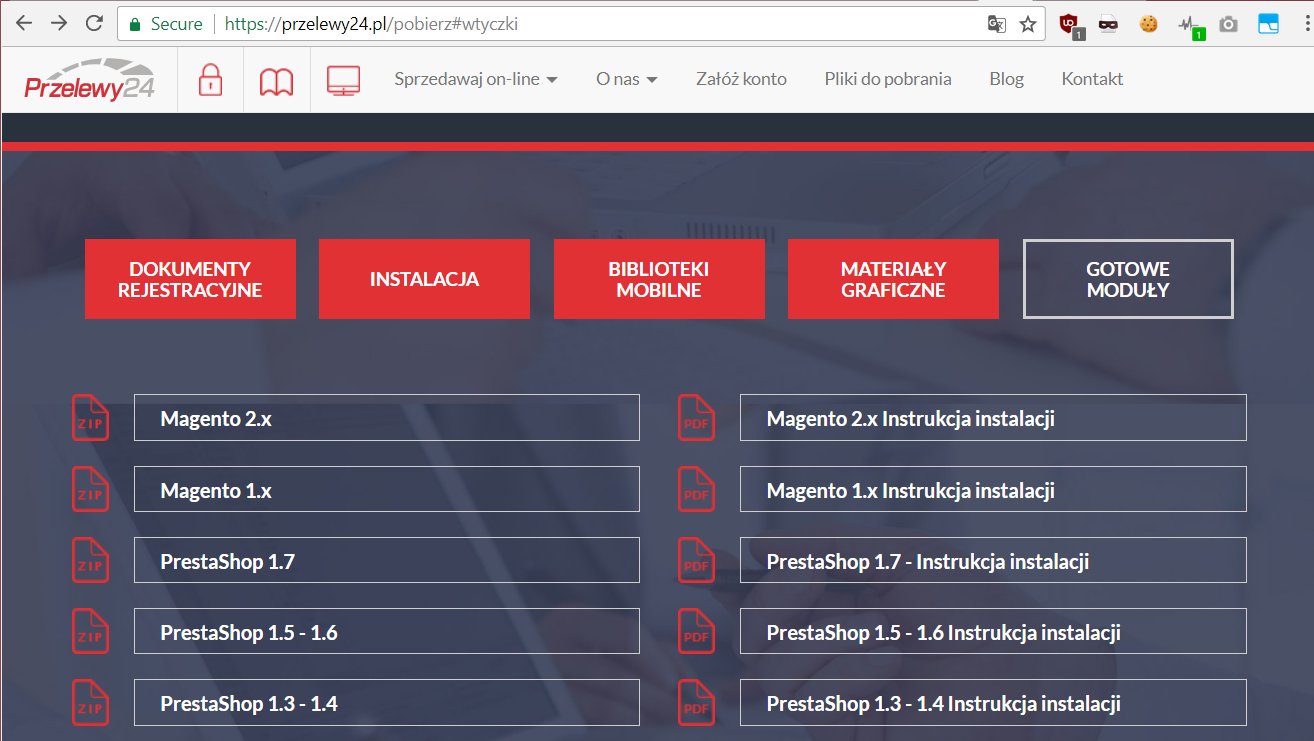This screenshot has height=741, width=1314.
Task: Expand the O nas dropdown menu
Action: click(x=627, y=79)
